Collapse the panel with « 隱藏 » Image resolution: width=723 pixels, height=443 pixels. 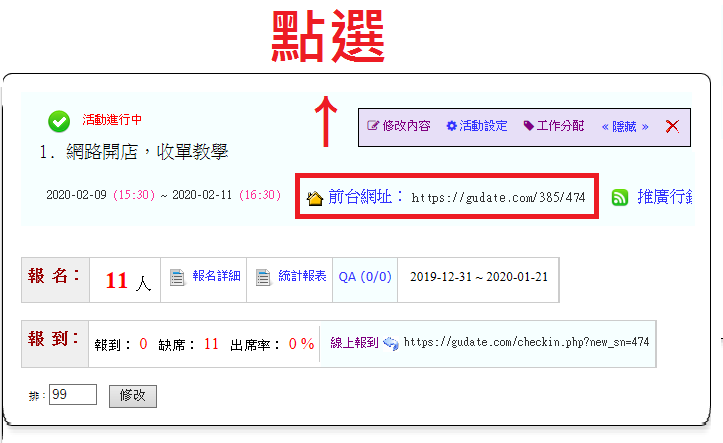click(x=625, y=126)
